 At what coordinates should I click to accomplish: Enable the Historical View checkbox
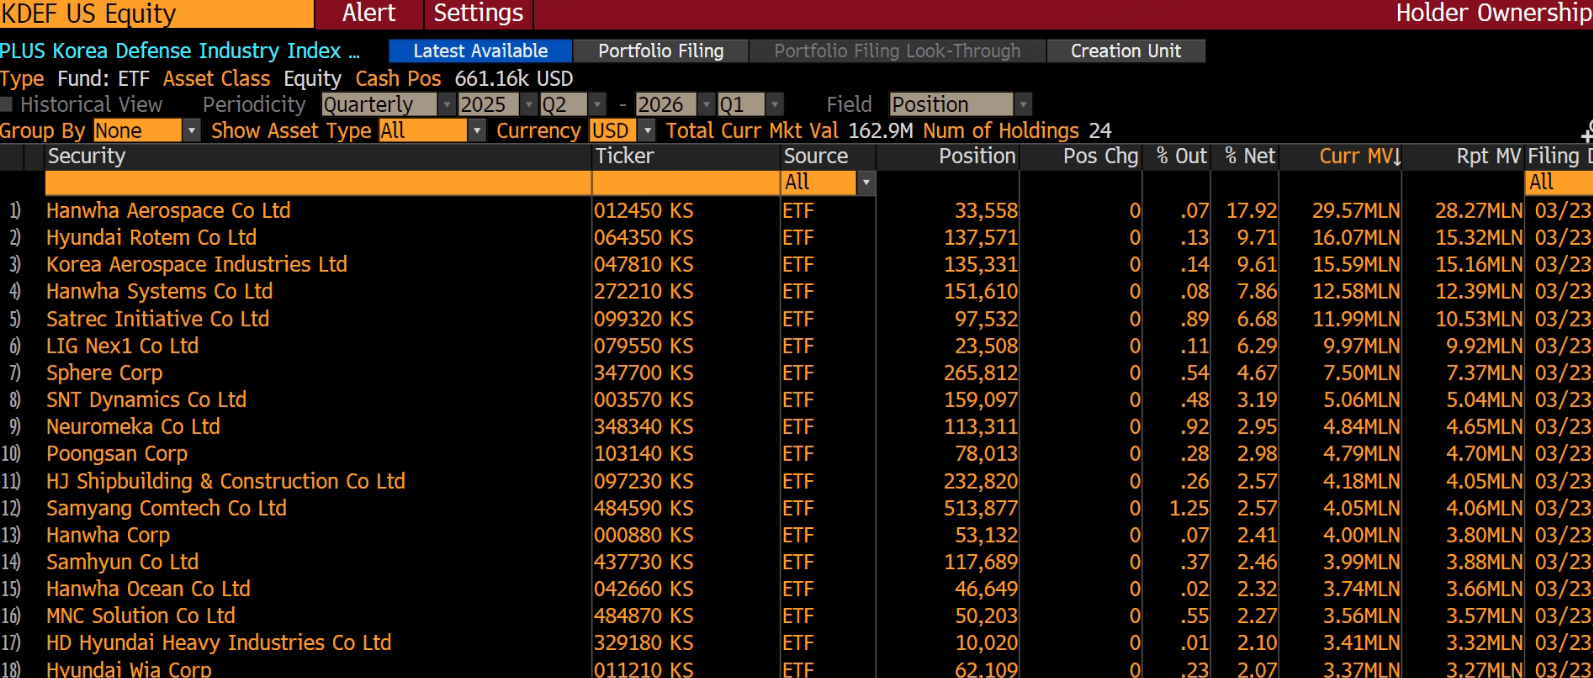pos(7,105)
